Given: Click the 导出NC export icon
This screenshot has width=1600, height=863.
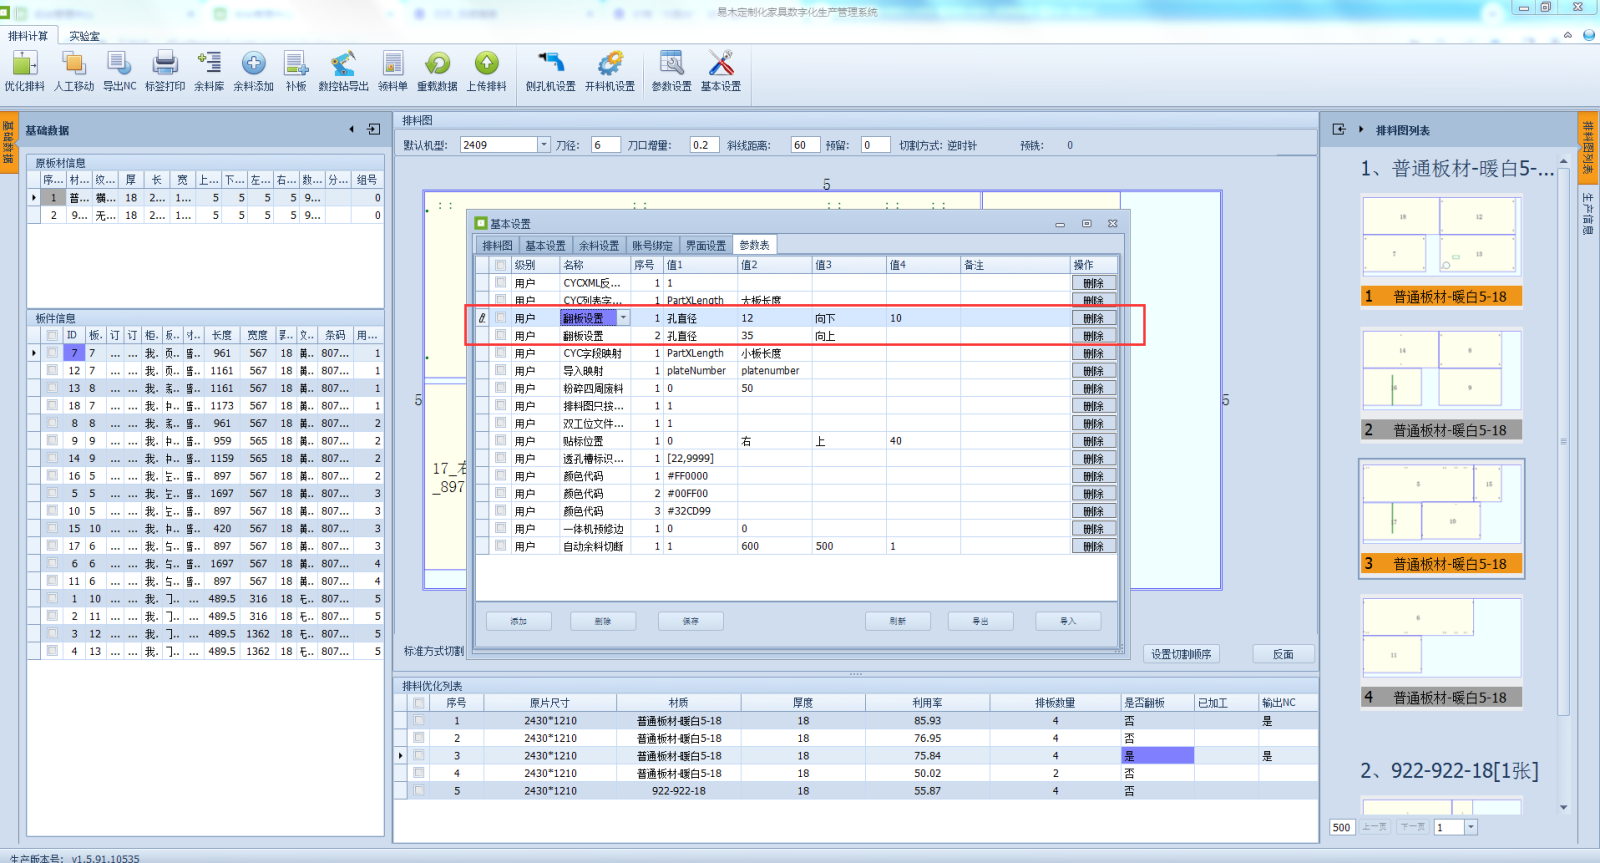Looking at the screenshot, I should pyautogui.click(x=119, y=65).
